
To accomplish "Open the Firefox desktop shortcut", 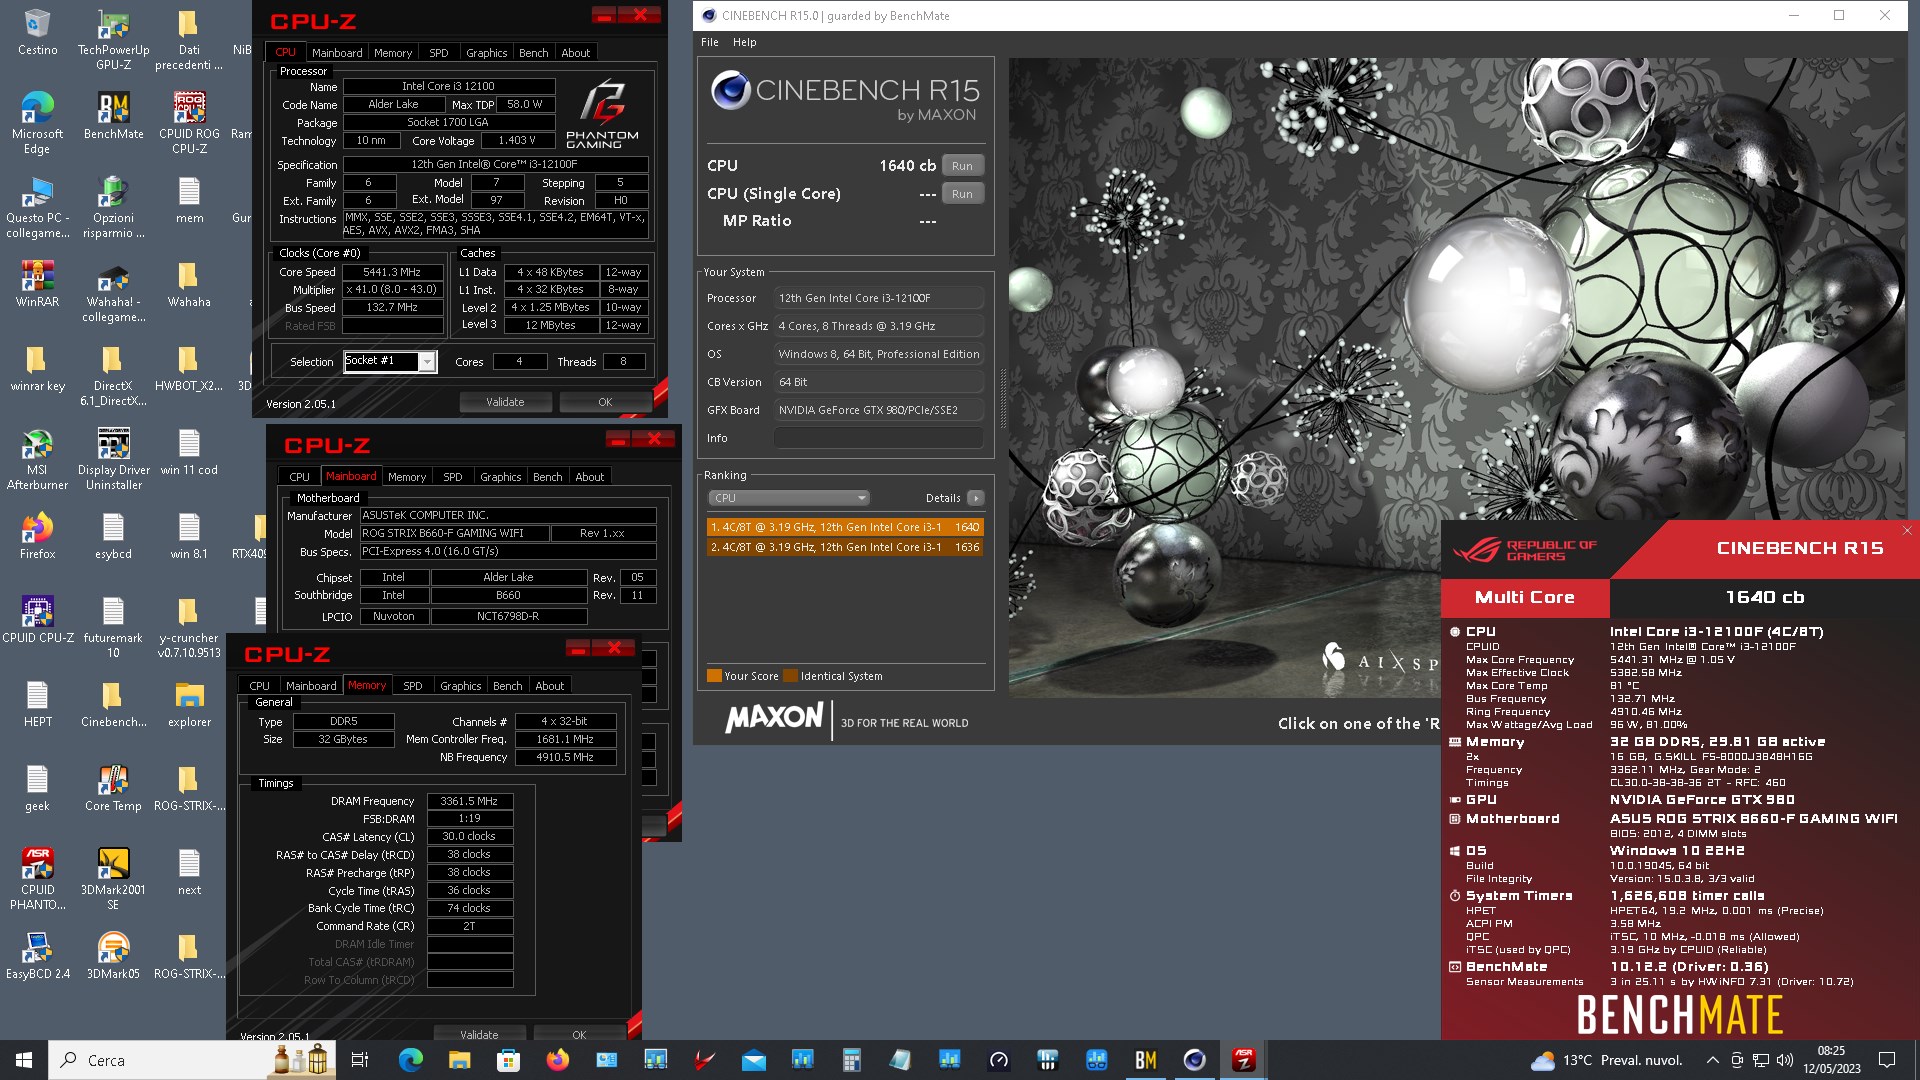I will pos(37,536).
